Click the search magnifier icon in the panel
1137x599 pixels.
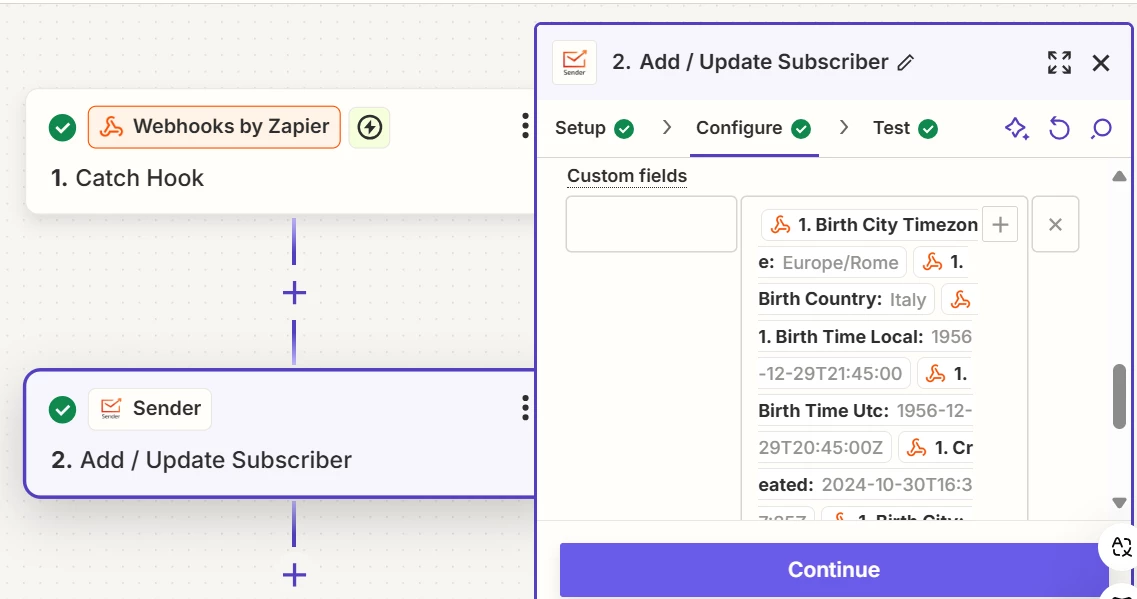(x=1101, y=128)
